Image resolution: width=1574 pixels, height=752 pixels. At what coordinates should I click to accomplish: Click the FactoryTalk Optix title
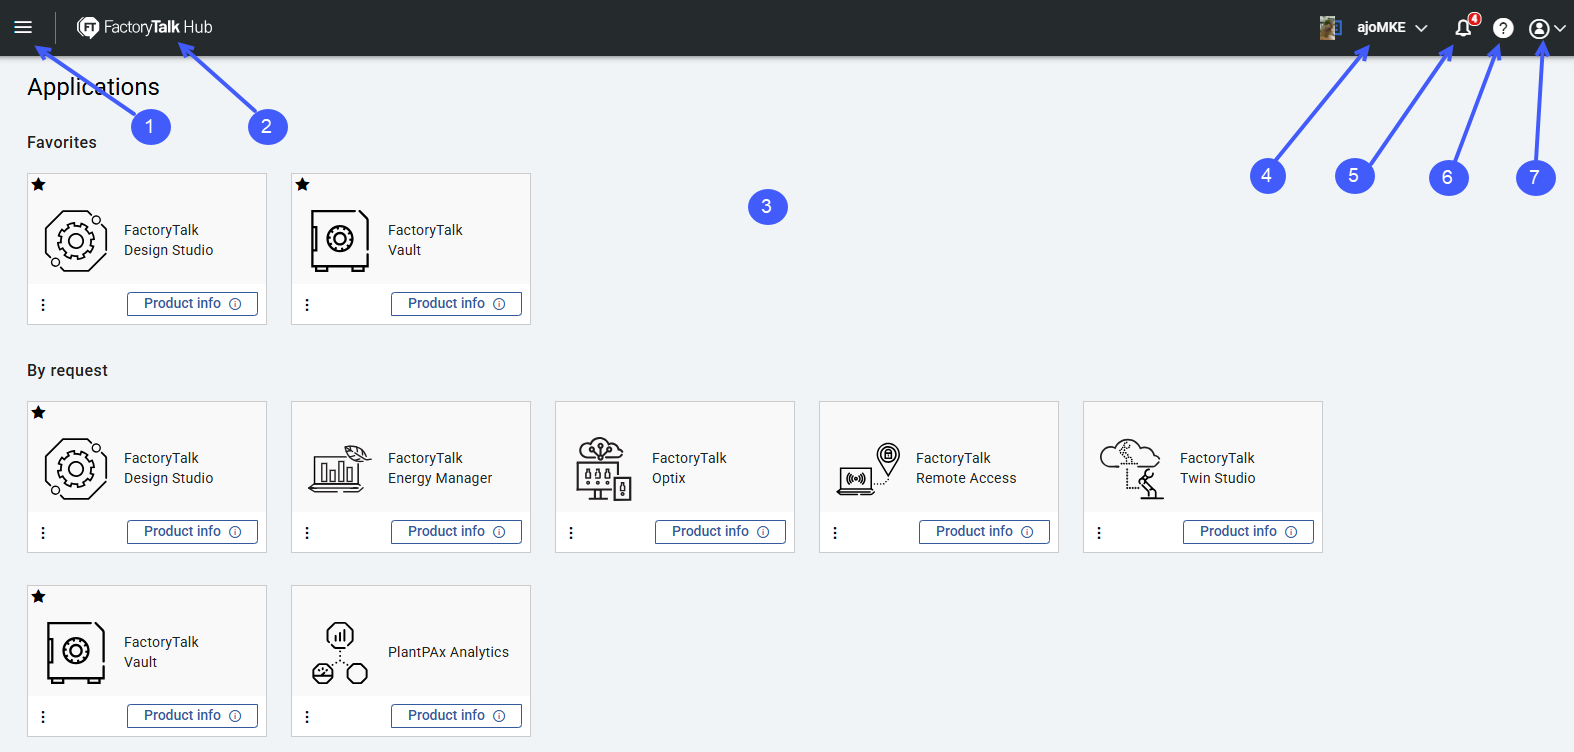click(689, 468)
